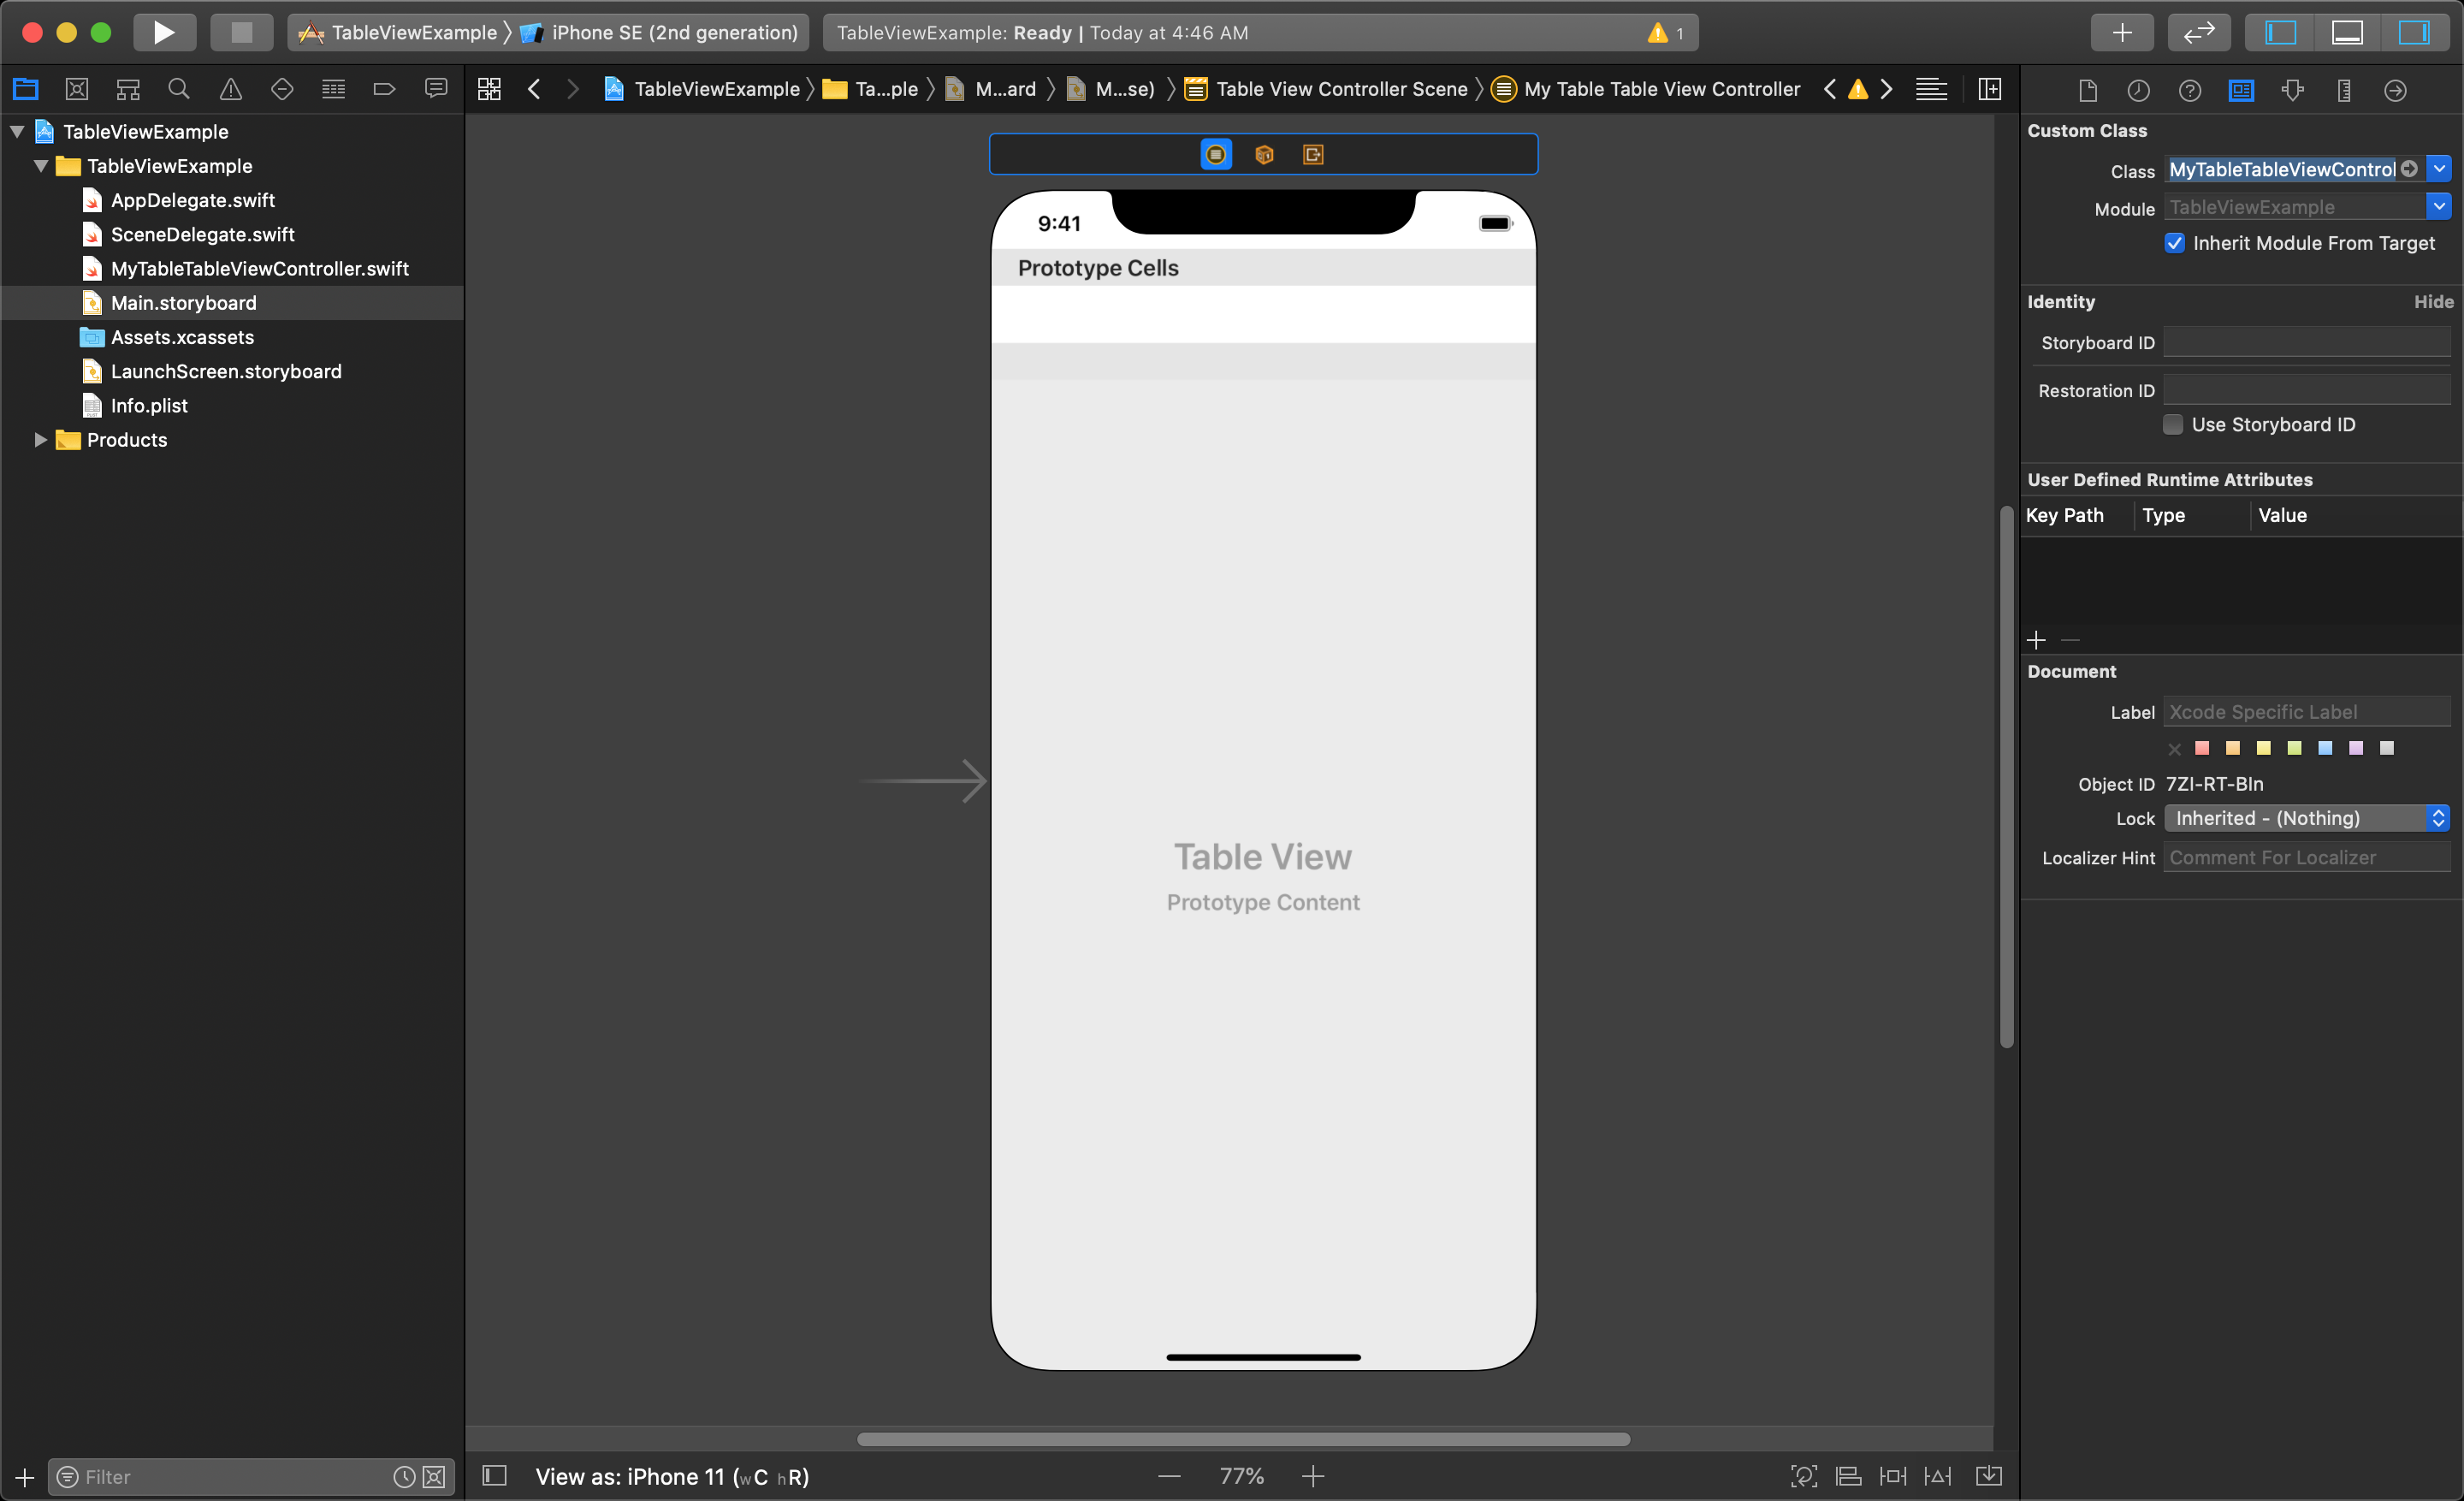Open the Breakpoint navigator

384,89
